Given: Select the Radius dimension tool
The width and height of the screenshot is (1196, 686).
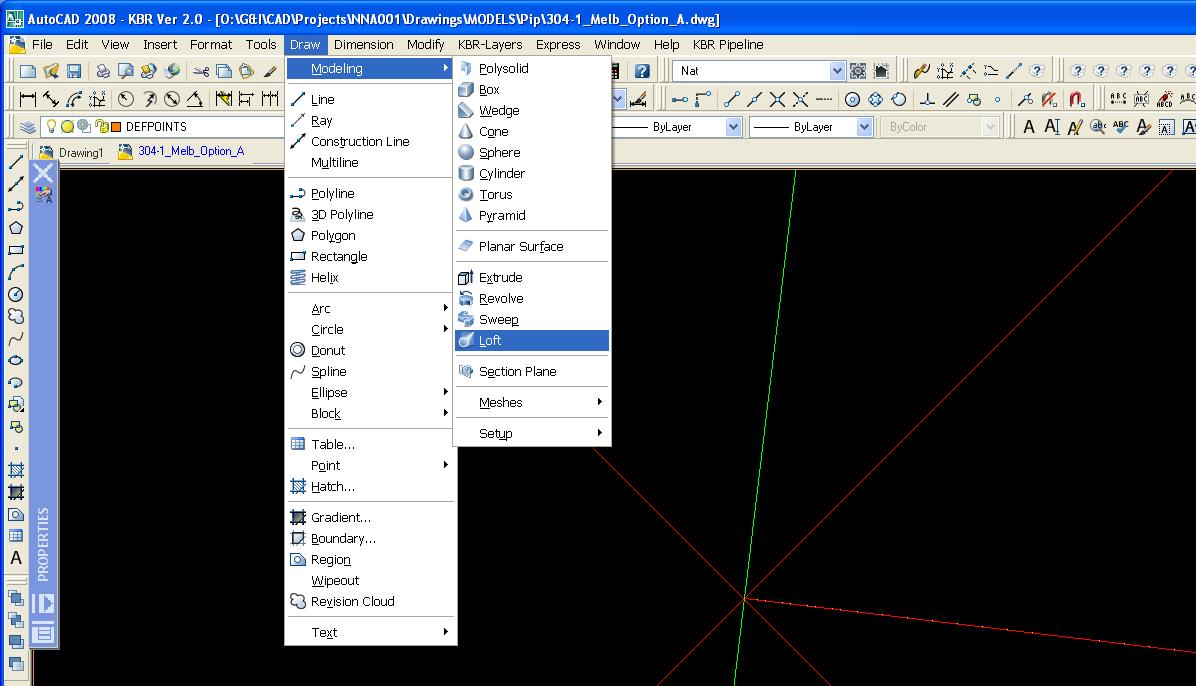Looking at the screenshot, I should click(x=126, y=99).
